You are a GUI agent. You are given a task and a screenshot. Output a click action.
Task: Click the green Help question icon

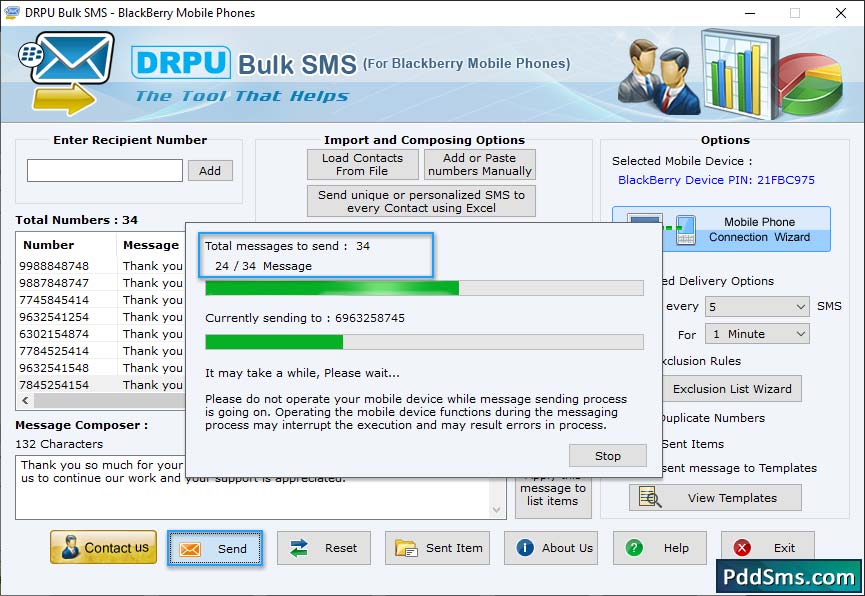pos(634,547)
